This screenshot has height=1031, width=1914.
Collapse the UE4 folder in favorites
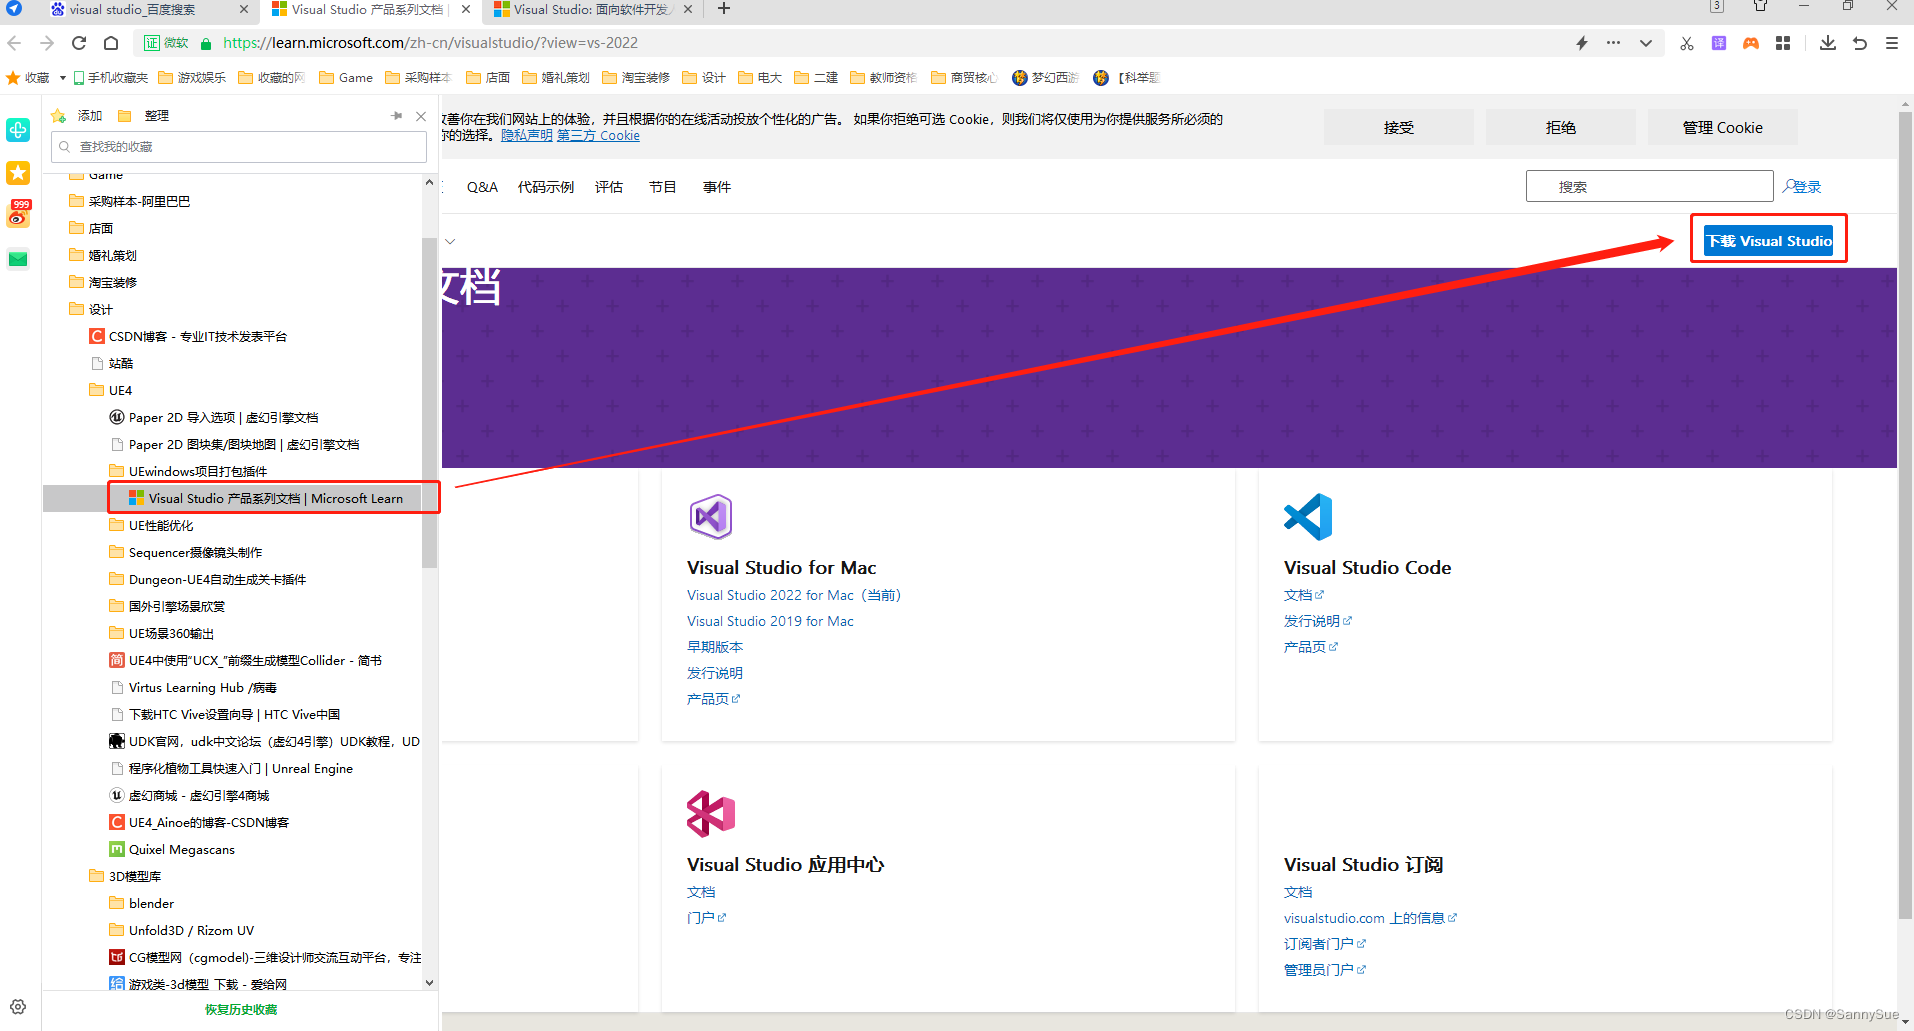tap(111, 390)
